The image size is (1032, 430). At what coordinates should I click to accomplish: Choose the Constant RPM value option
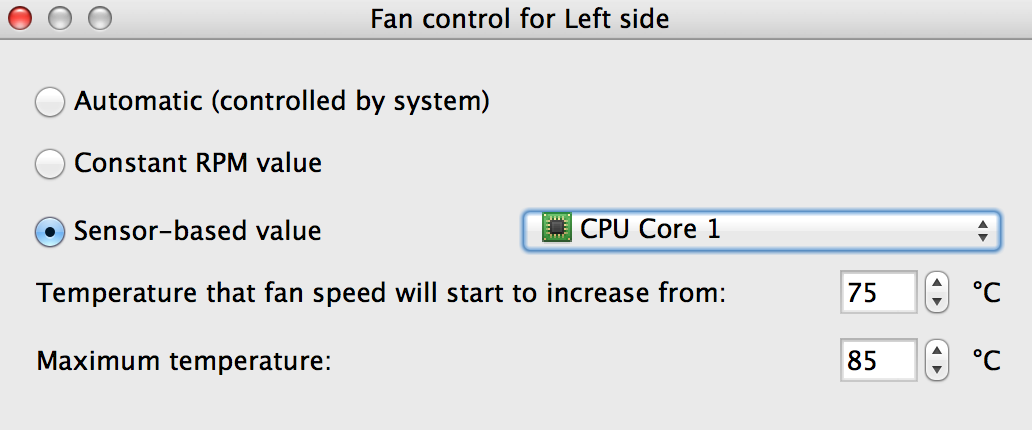coord(49,164)
